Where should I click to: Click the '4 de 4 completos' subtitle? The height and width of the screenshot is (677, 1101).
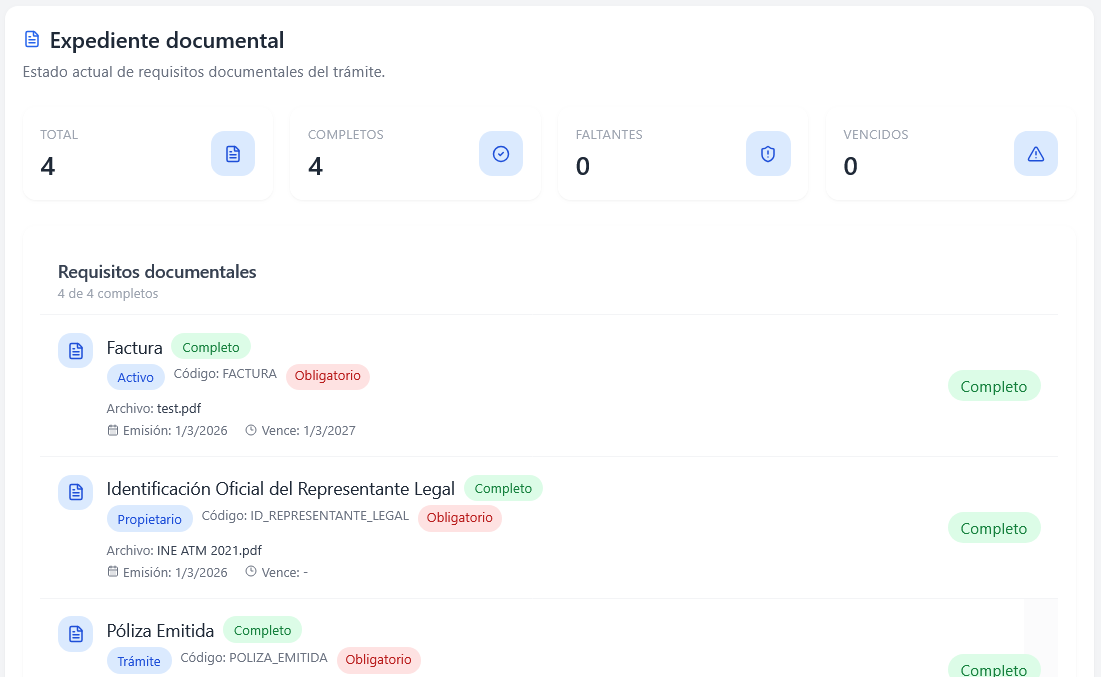pos(108,294)
